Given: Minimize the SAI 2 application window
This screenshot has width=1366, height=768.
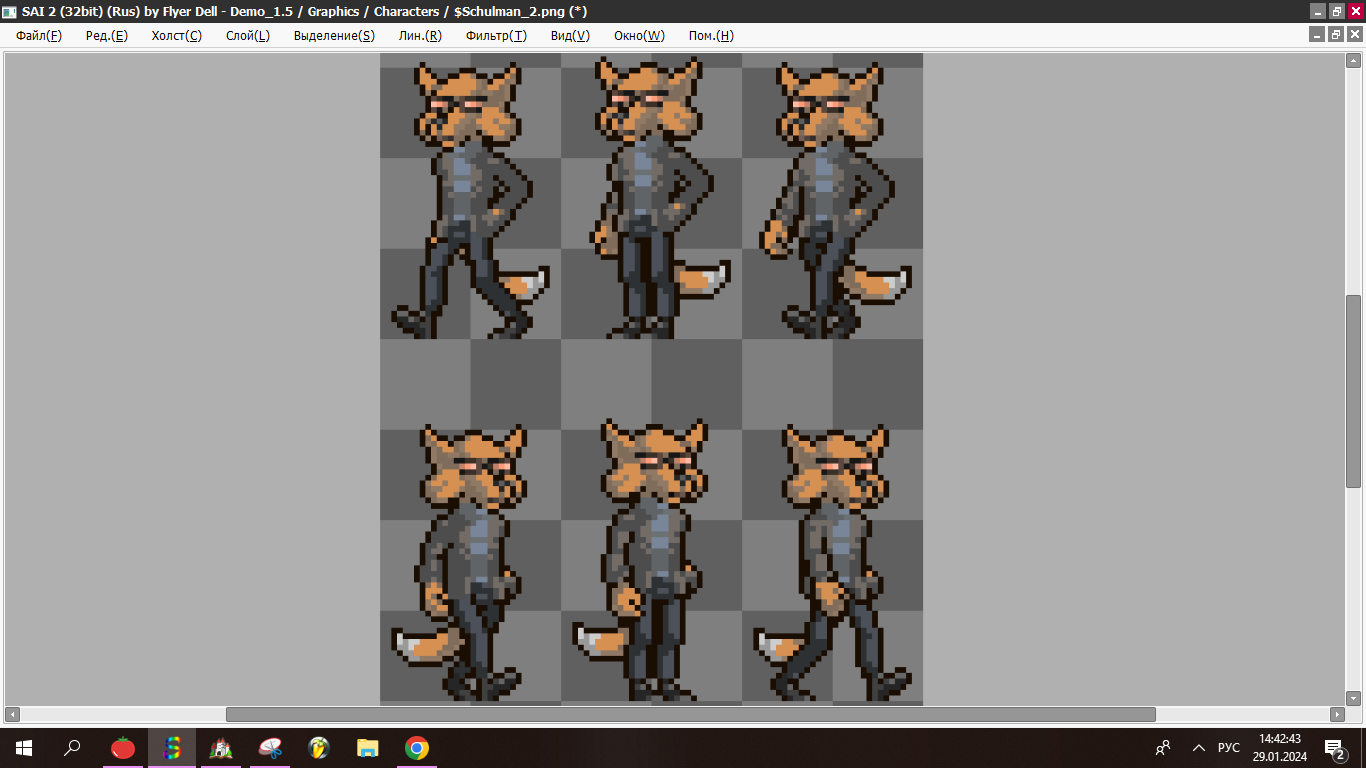Looking at the screenshot, I should coord(1318,11).
